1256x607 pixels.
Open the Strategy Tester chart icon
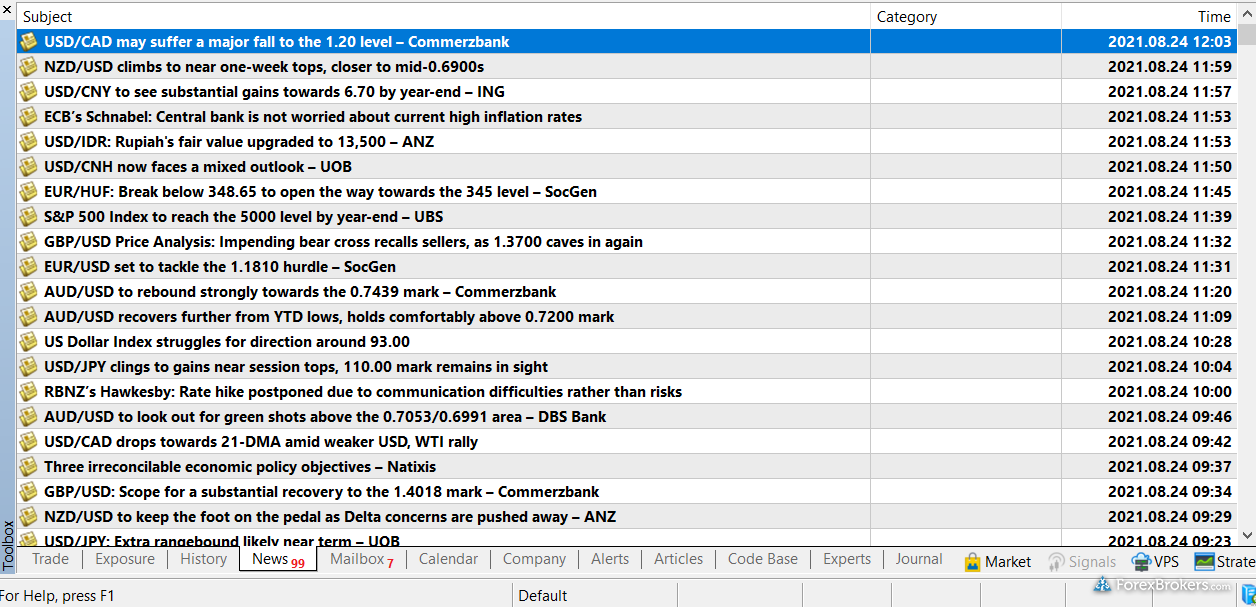tap(1204, 561)
